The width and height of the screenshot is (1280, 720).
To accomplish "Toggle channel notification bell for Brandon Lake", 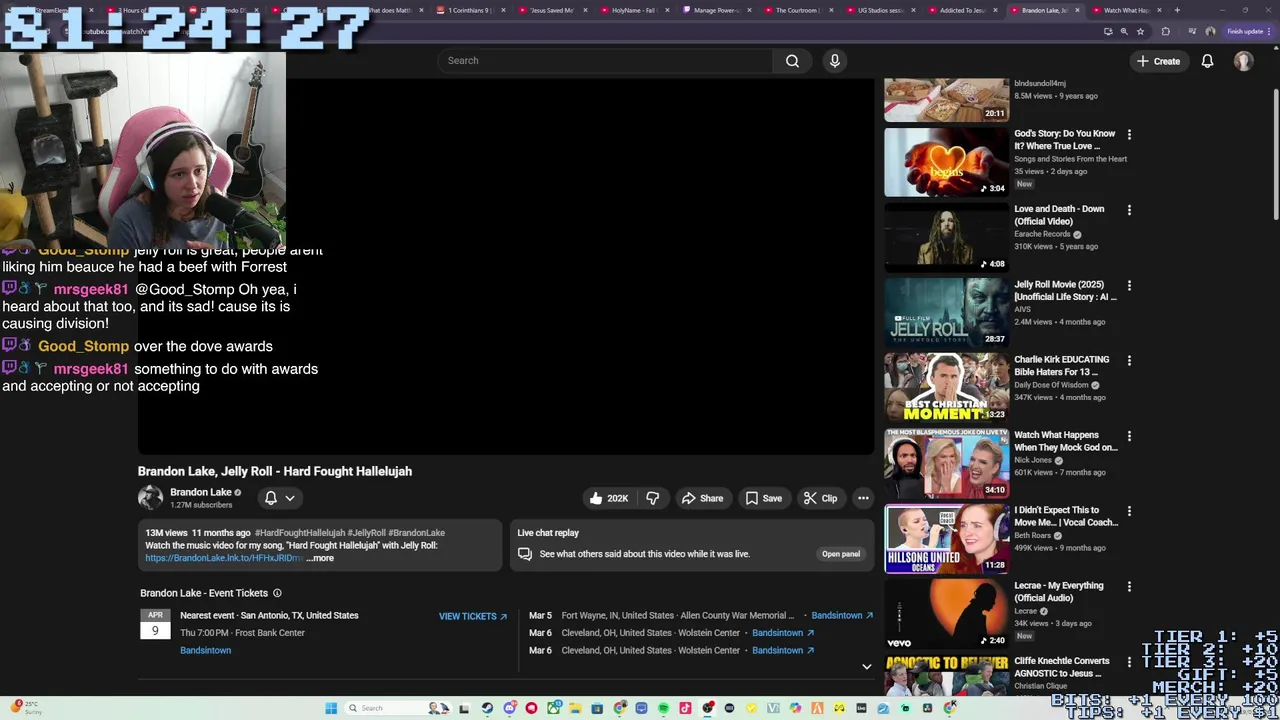I will pos(270,498).
